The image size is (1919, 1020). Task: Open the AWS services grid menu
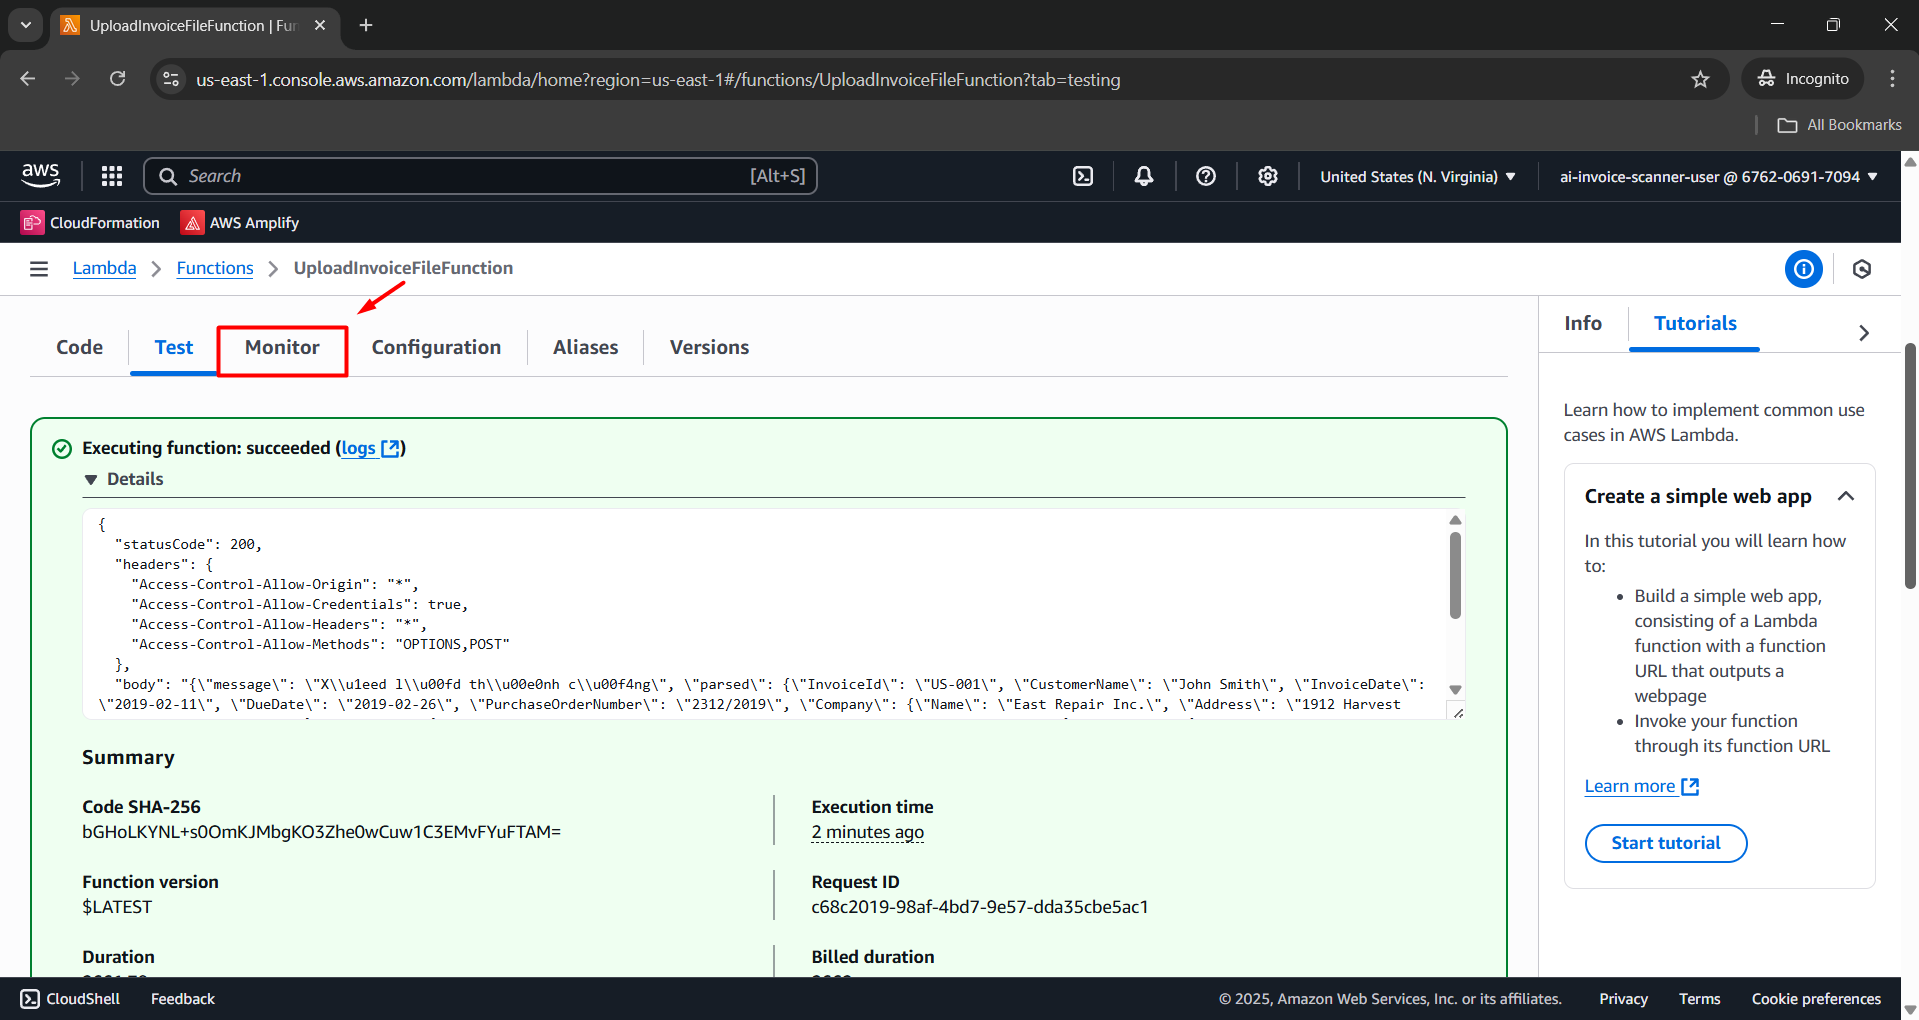click(112, 176)
